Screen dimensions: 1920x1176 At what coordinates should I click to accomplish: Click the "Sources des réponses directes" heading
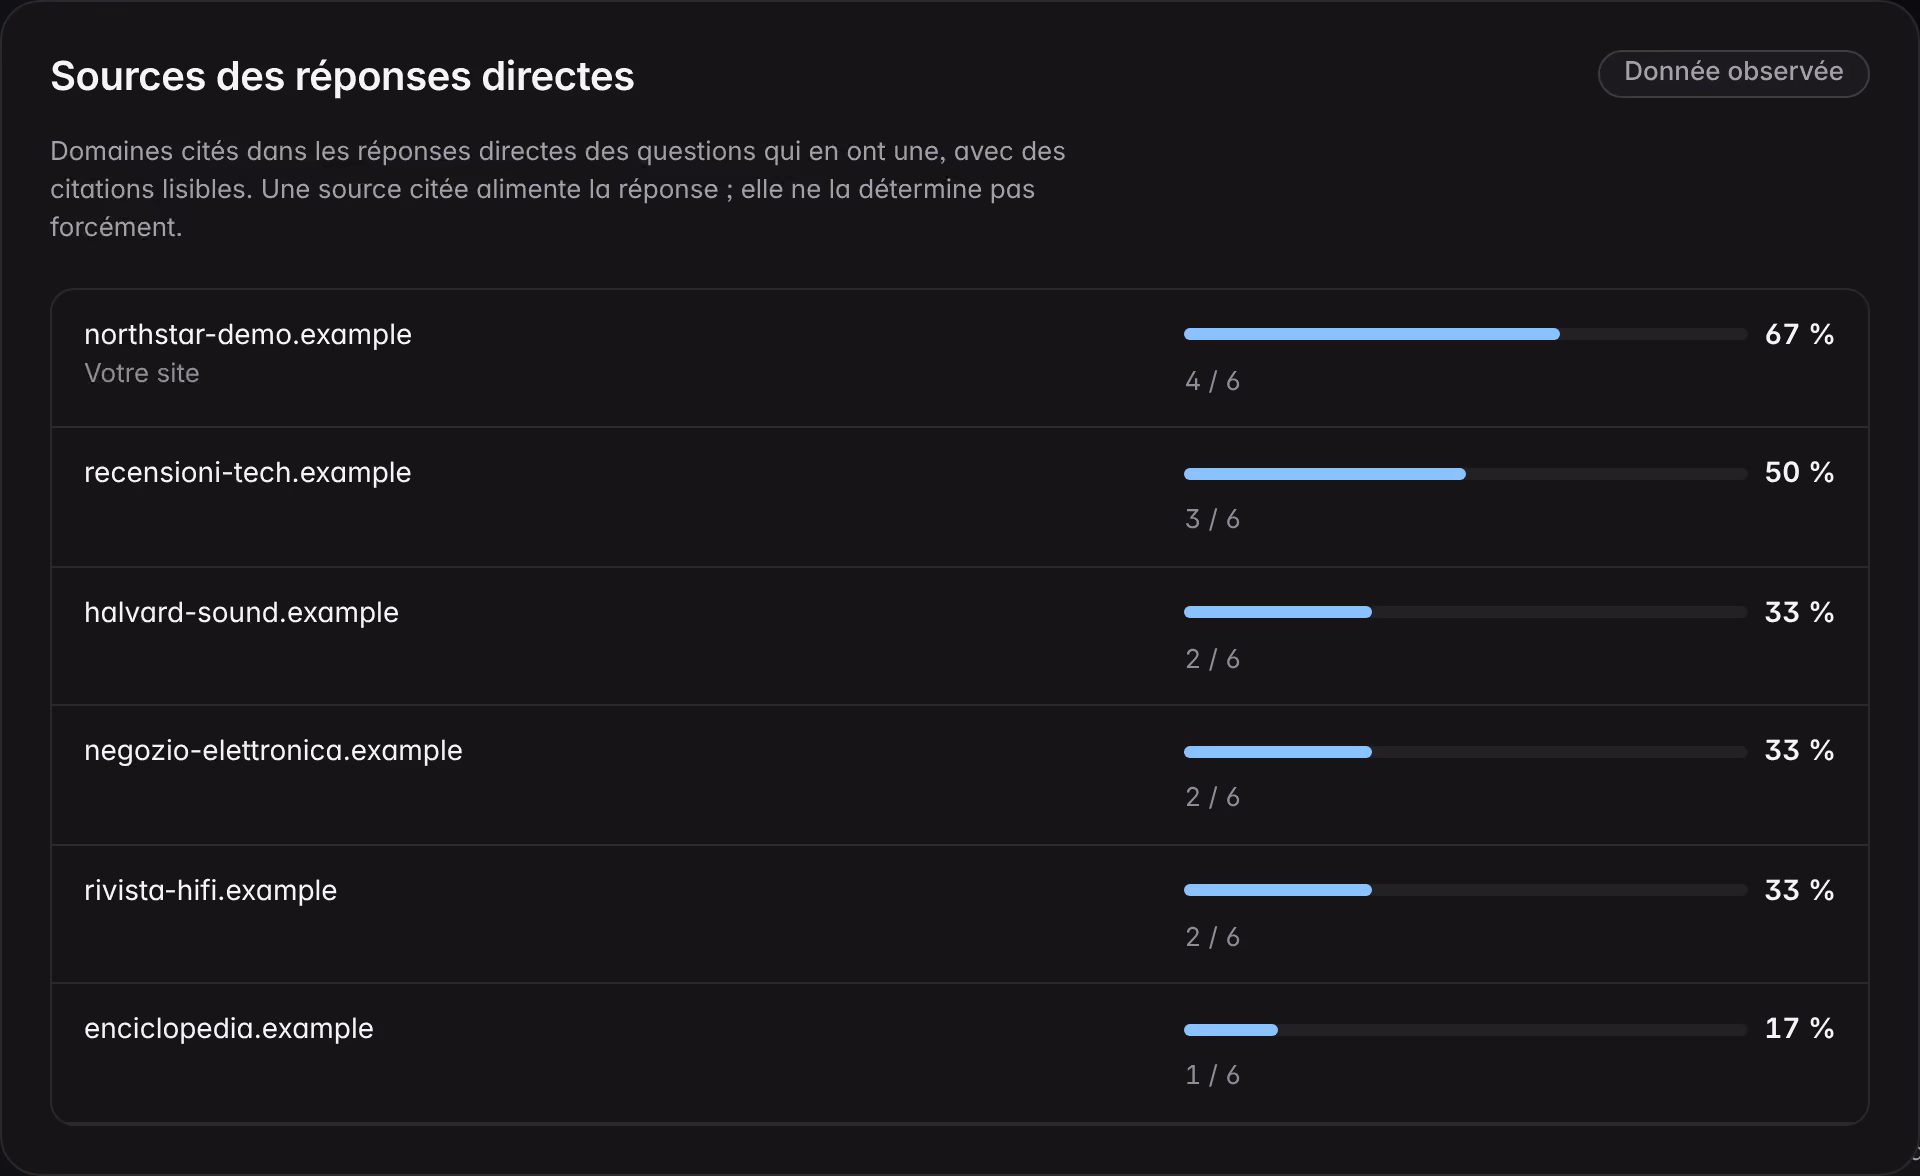pyautogui.click(x=342, y=76)
